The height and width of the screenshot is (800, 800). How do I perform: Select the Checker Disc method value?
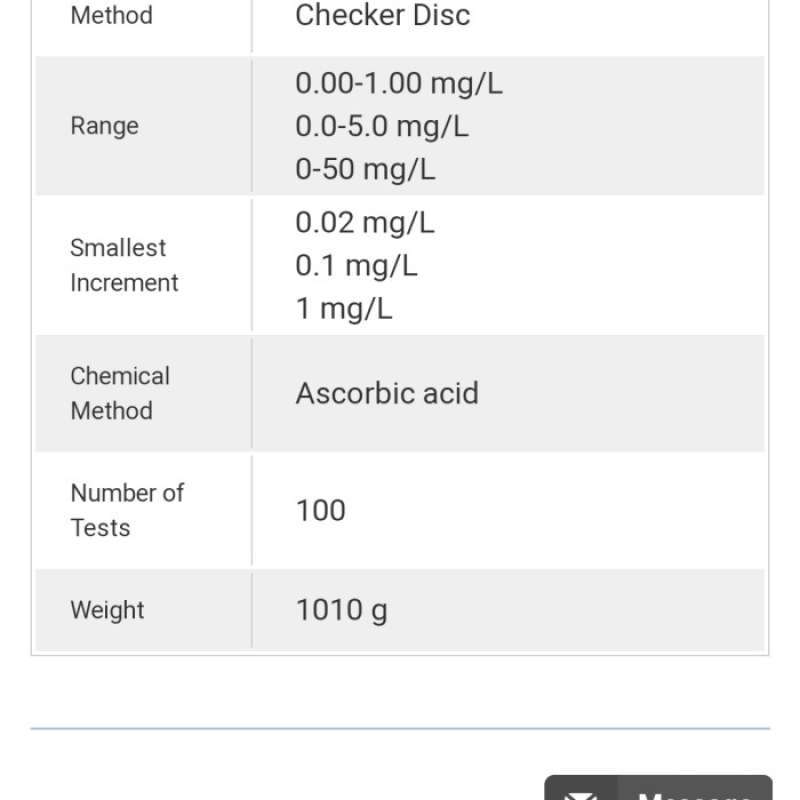tap(382, 15)
